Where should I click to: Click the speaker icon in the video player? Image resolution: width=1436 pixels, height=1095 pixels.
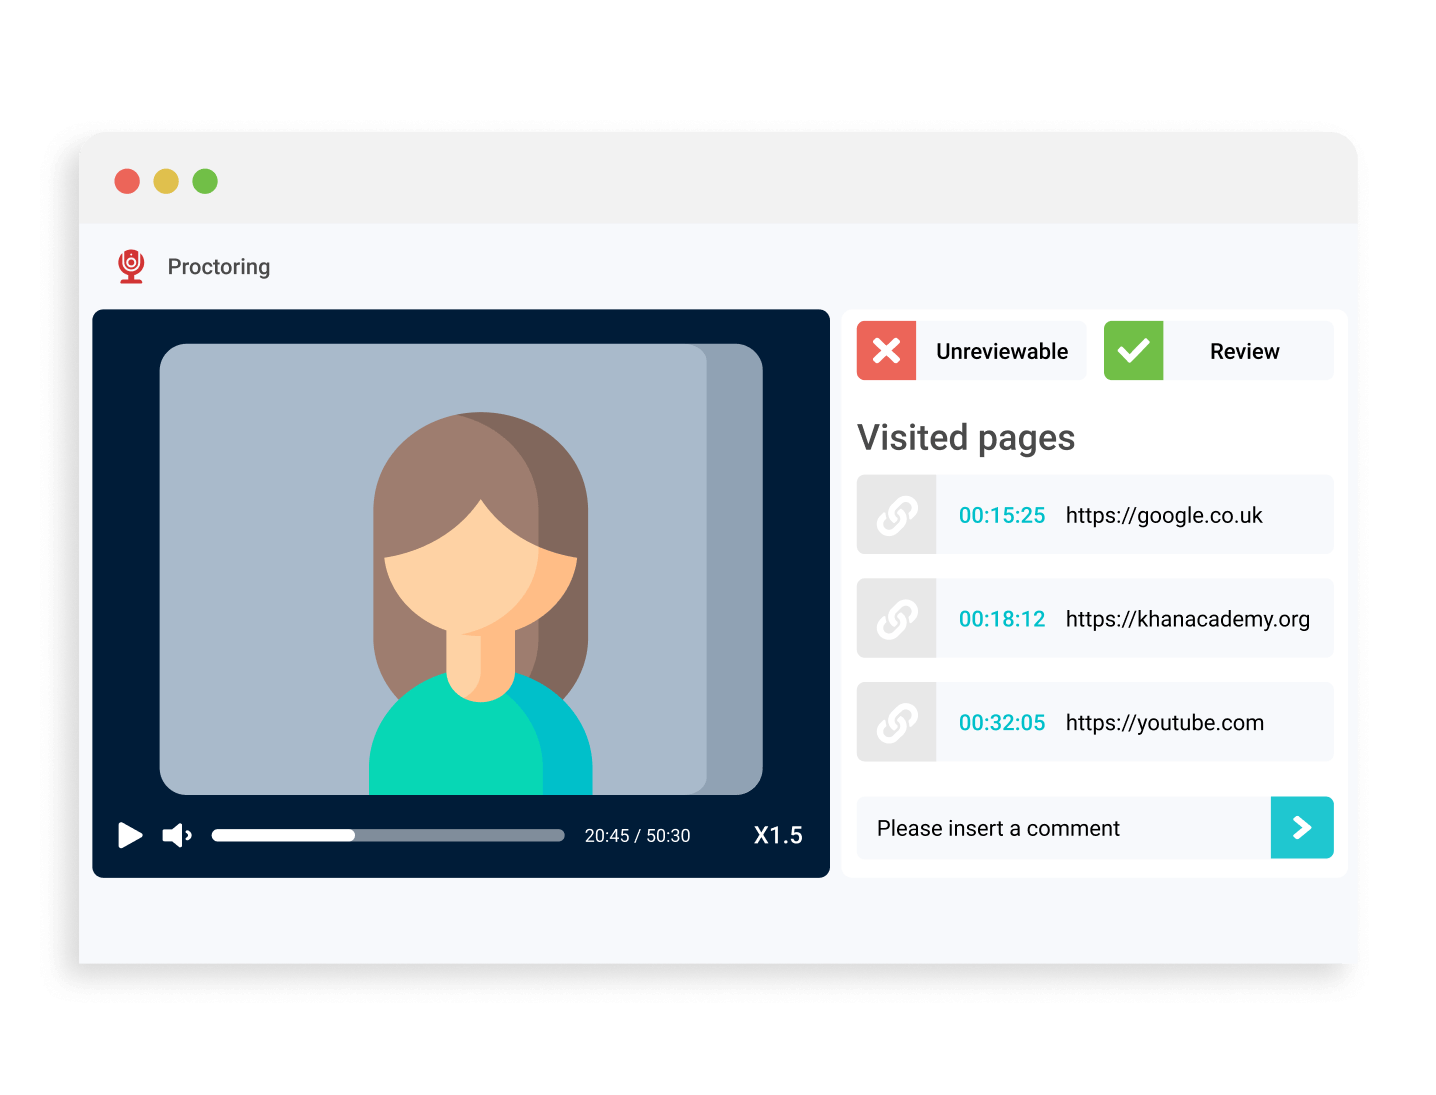177,835
